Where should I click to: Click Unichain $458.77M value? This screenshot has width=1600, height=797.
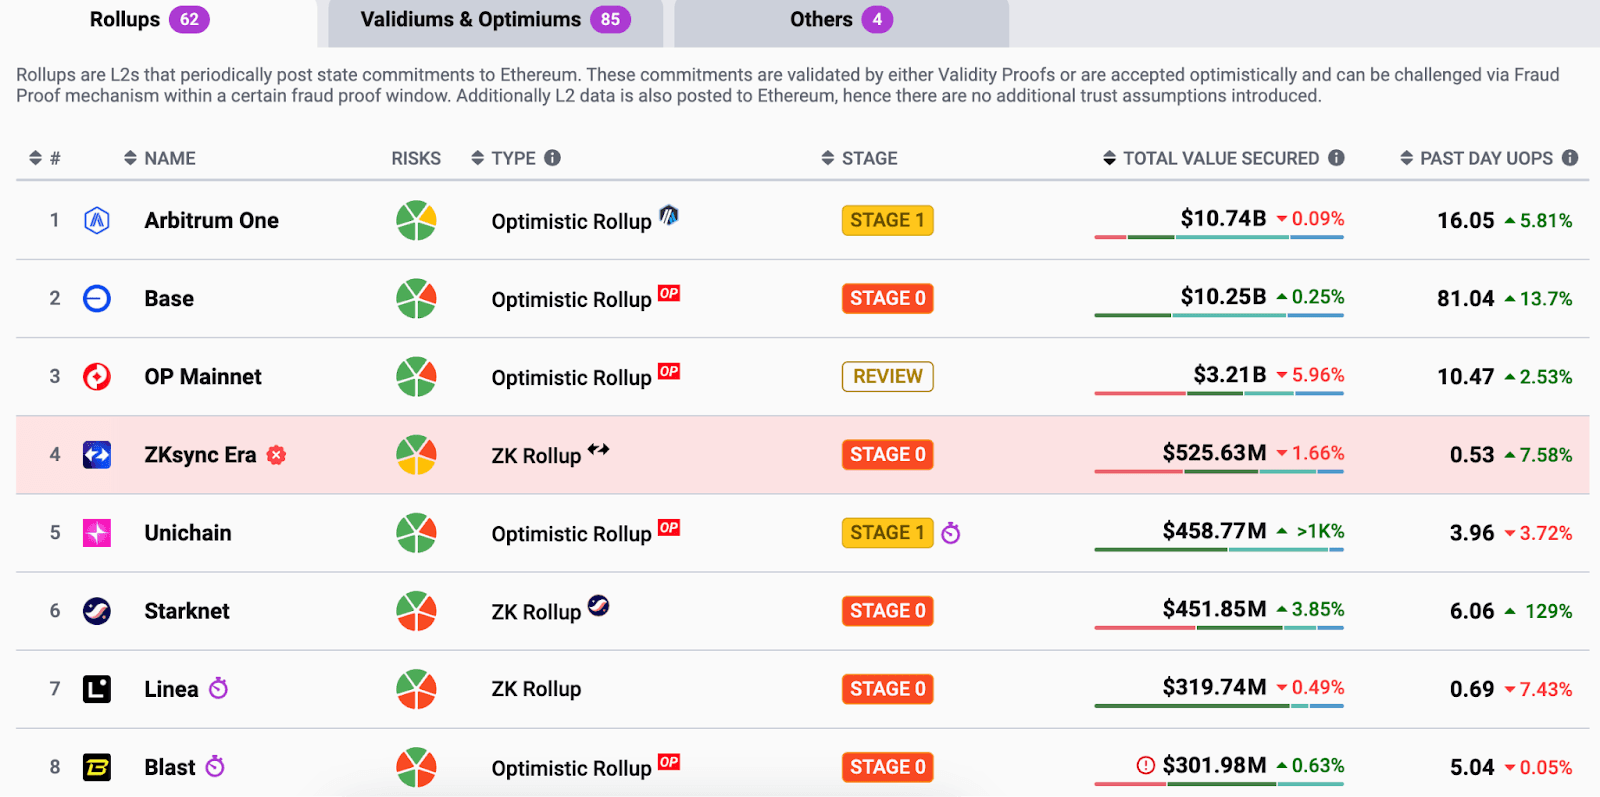tap(1214, 531)
